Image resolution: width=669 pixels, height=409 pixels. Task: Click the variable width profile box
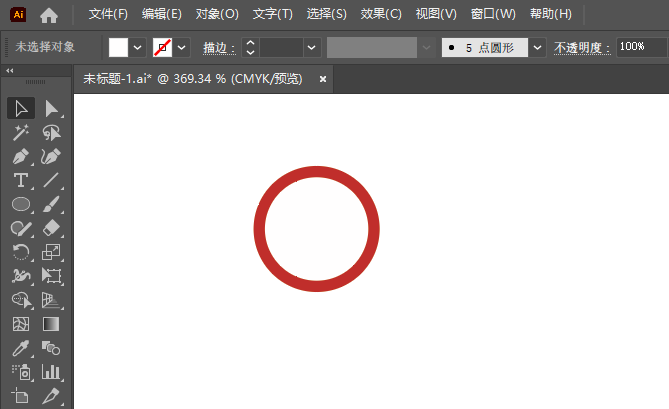tap(372, 47)
